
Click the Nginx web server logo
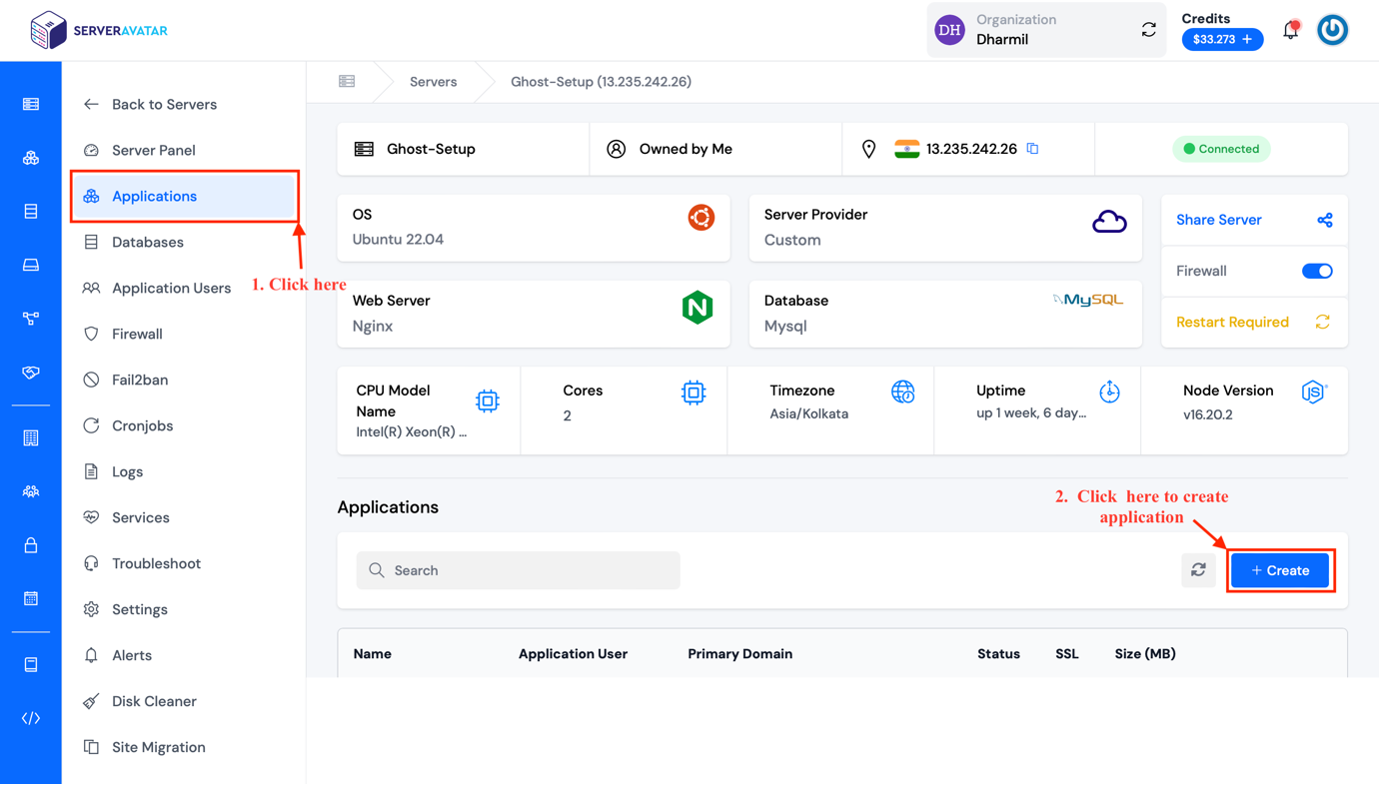699,308
